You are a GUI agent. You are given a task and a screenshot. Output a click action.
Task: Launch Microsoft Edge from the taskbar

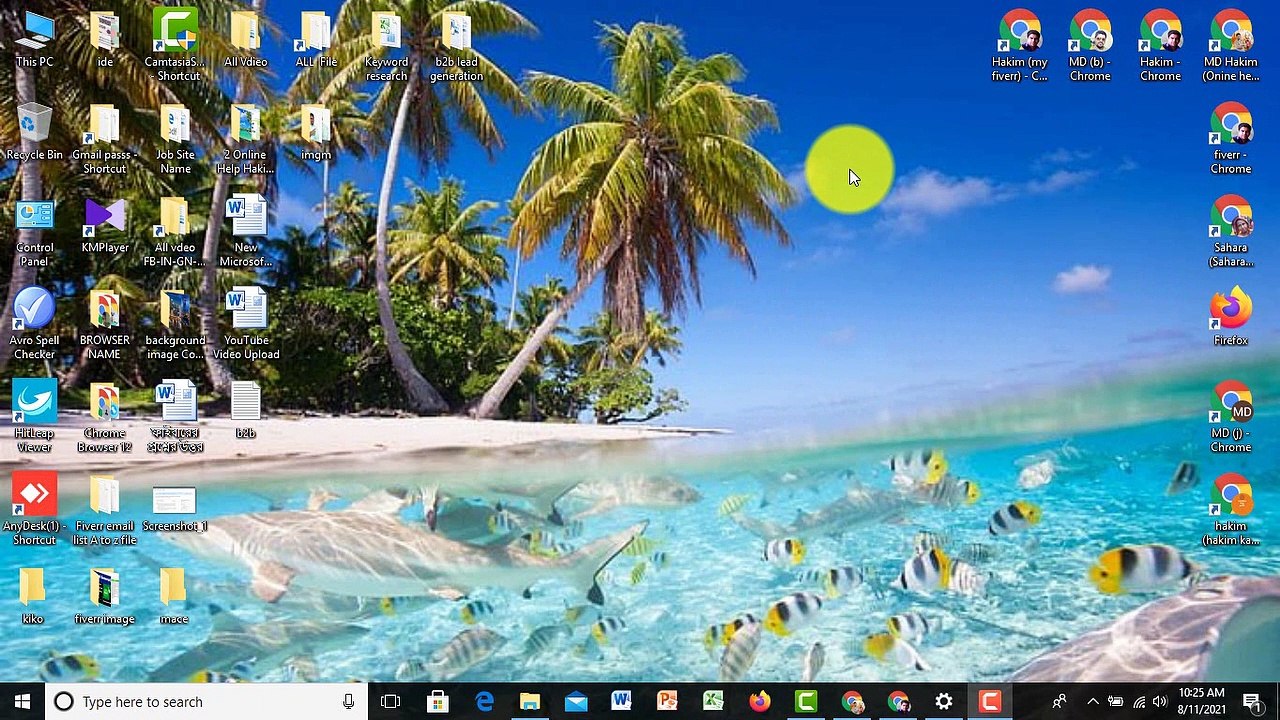click(484, 702)
